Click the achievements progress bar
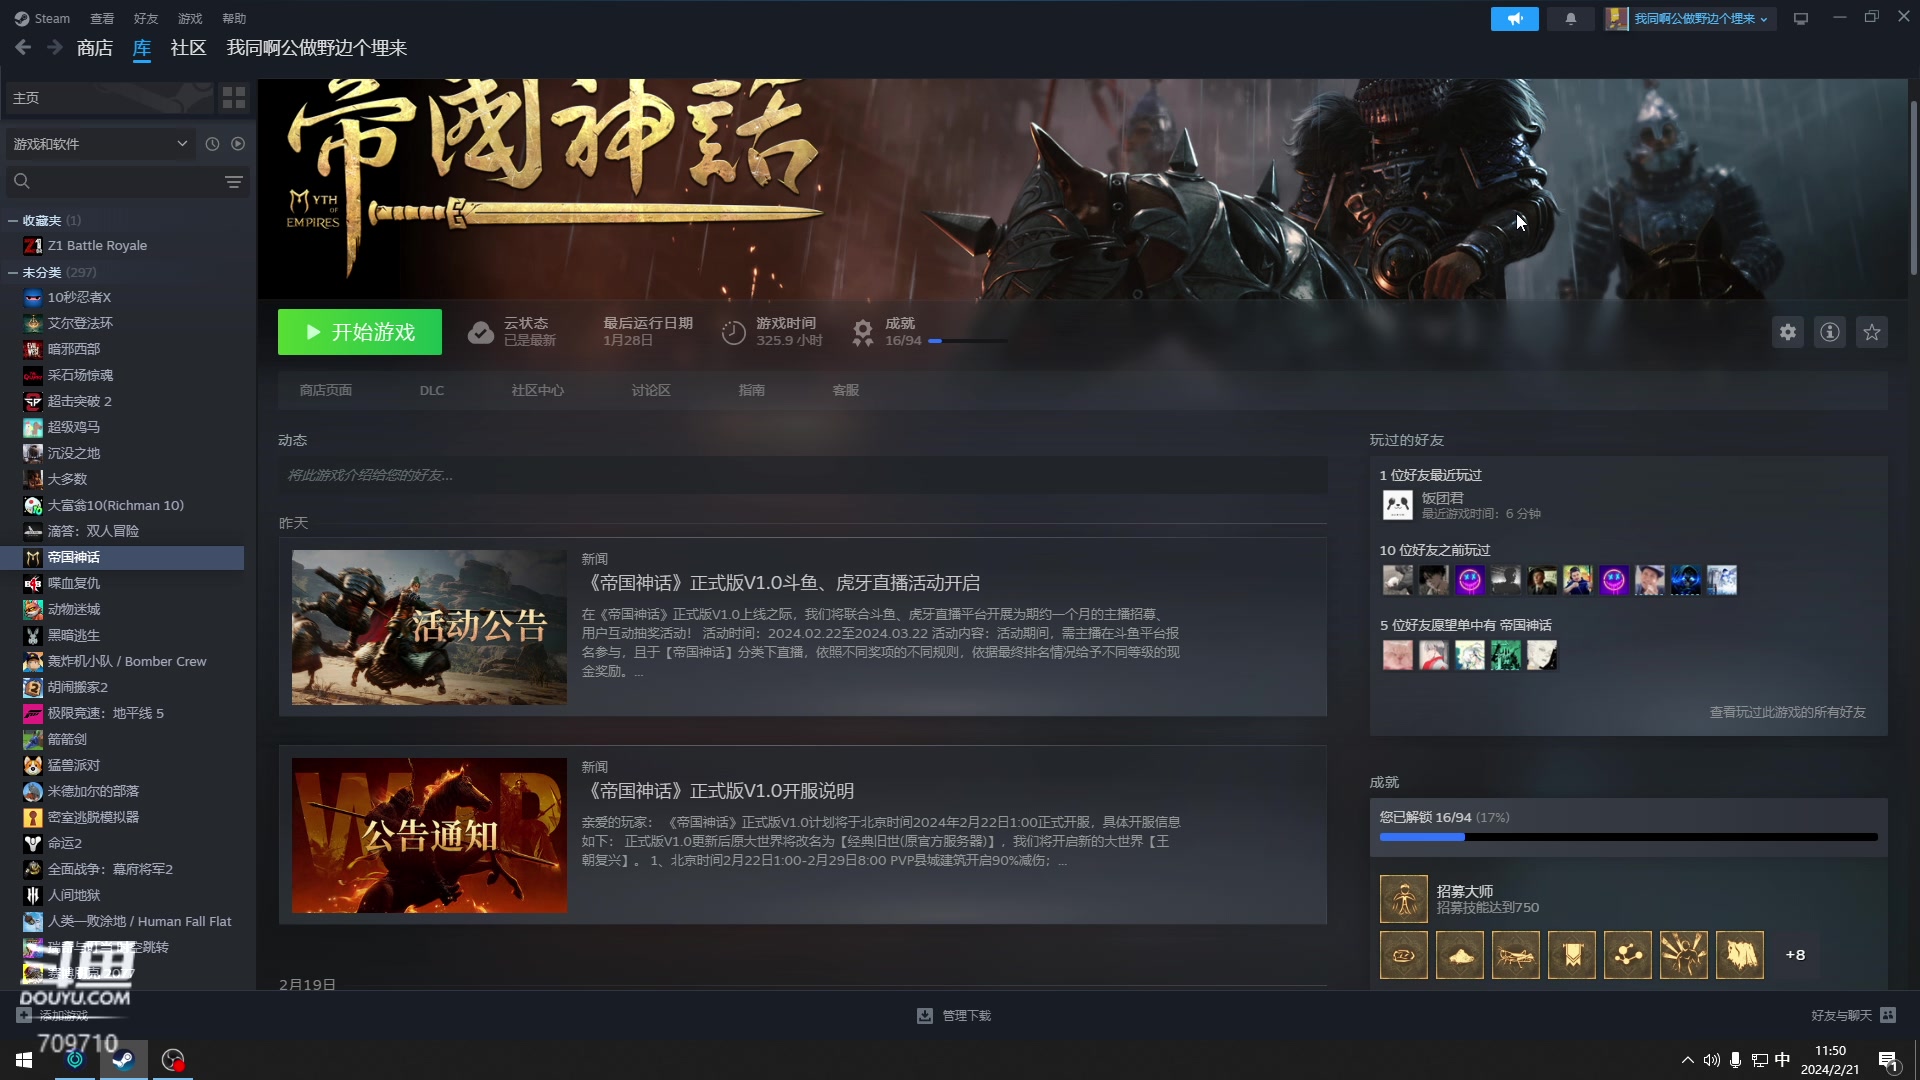 1627,837
